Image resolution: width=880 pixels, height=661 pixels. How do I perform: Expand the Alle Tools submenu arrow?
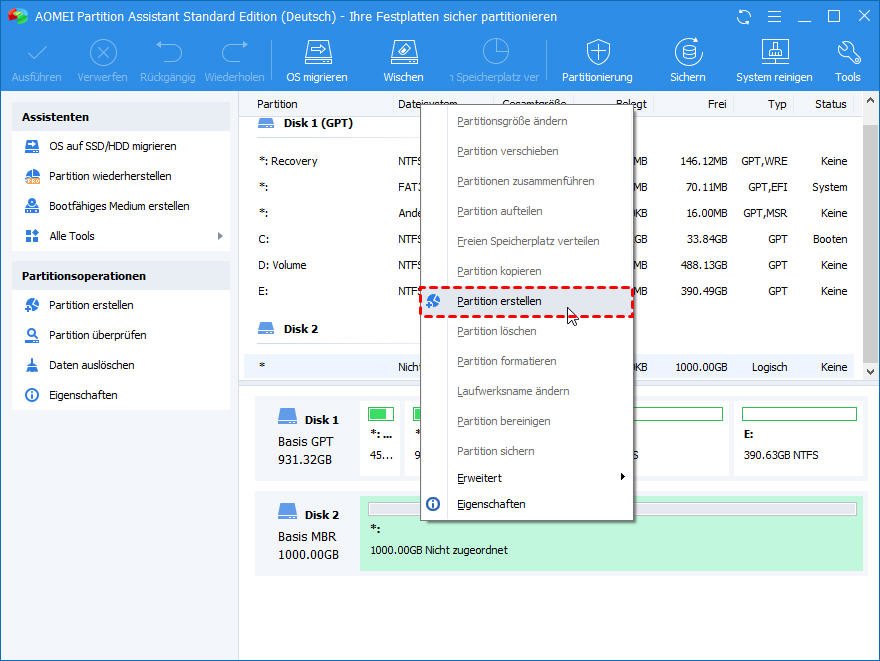click(220, 236)
